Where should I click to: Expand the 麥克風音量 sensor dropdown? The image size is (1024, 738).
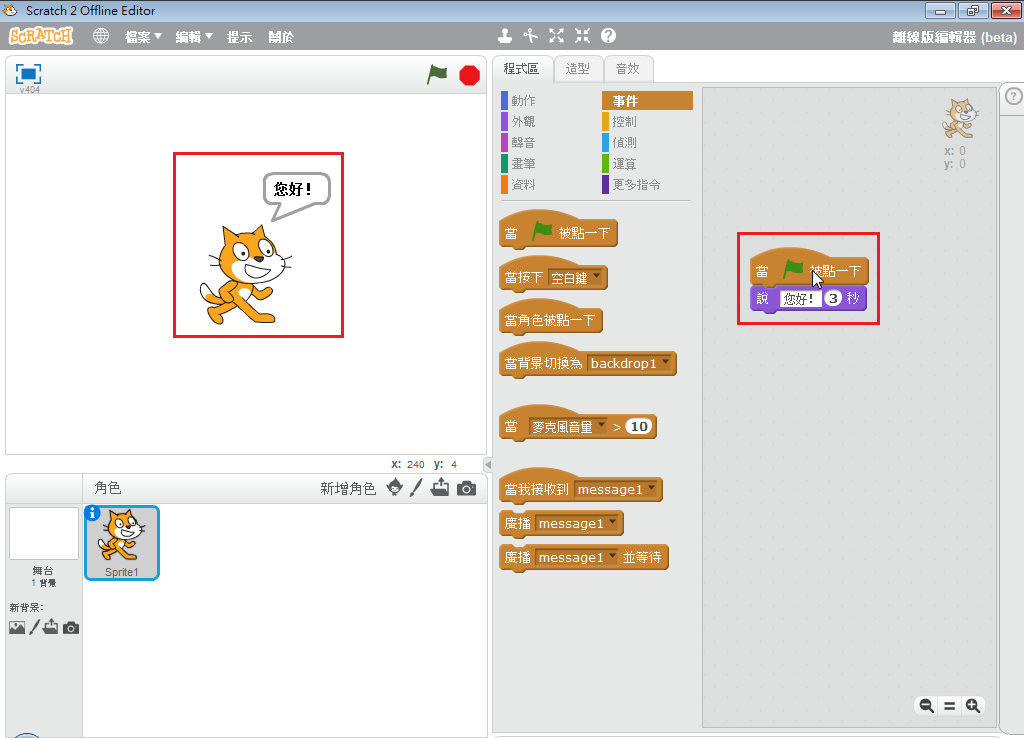tap(601, 426)
